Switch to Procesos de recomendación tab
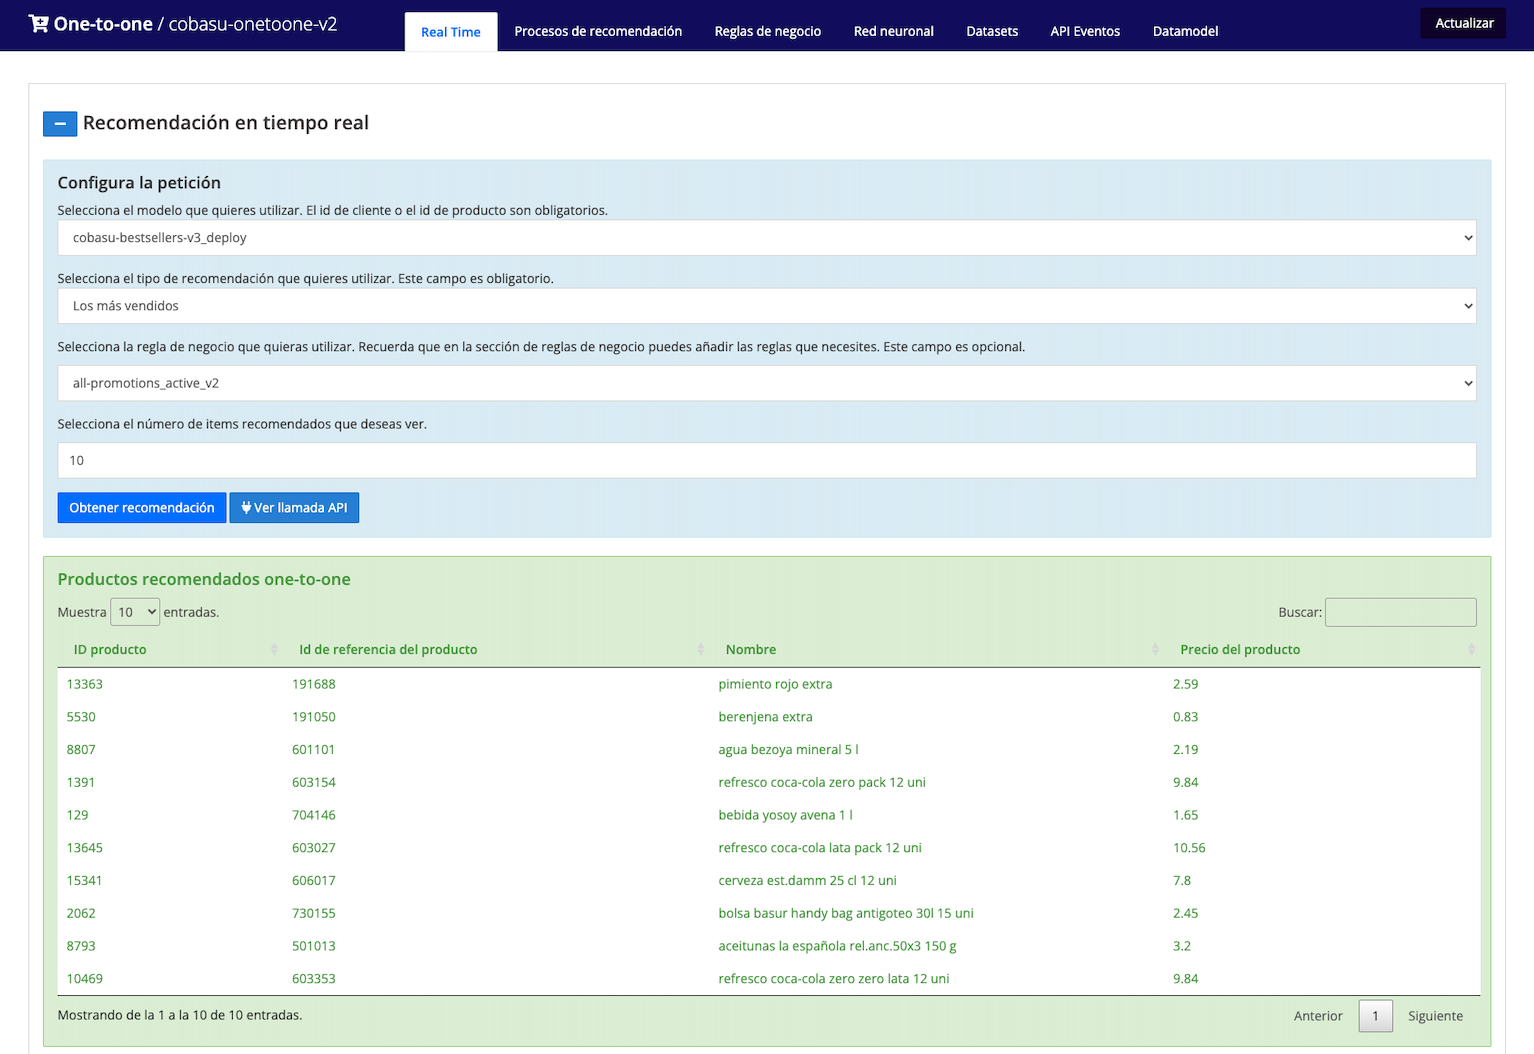Image resolution: width=1534 pixels, height=1054 pixels. point(598,32)
